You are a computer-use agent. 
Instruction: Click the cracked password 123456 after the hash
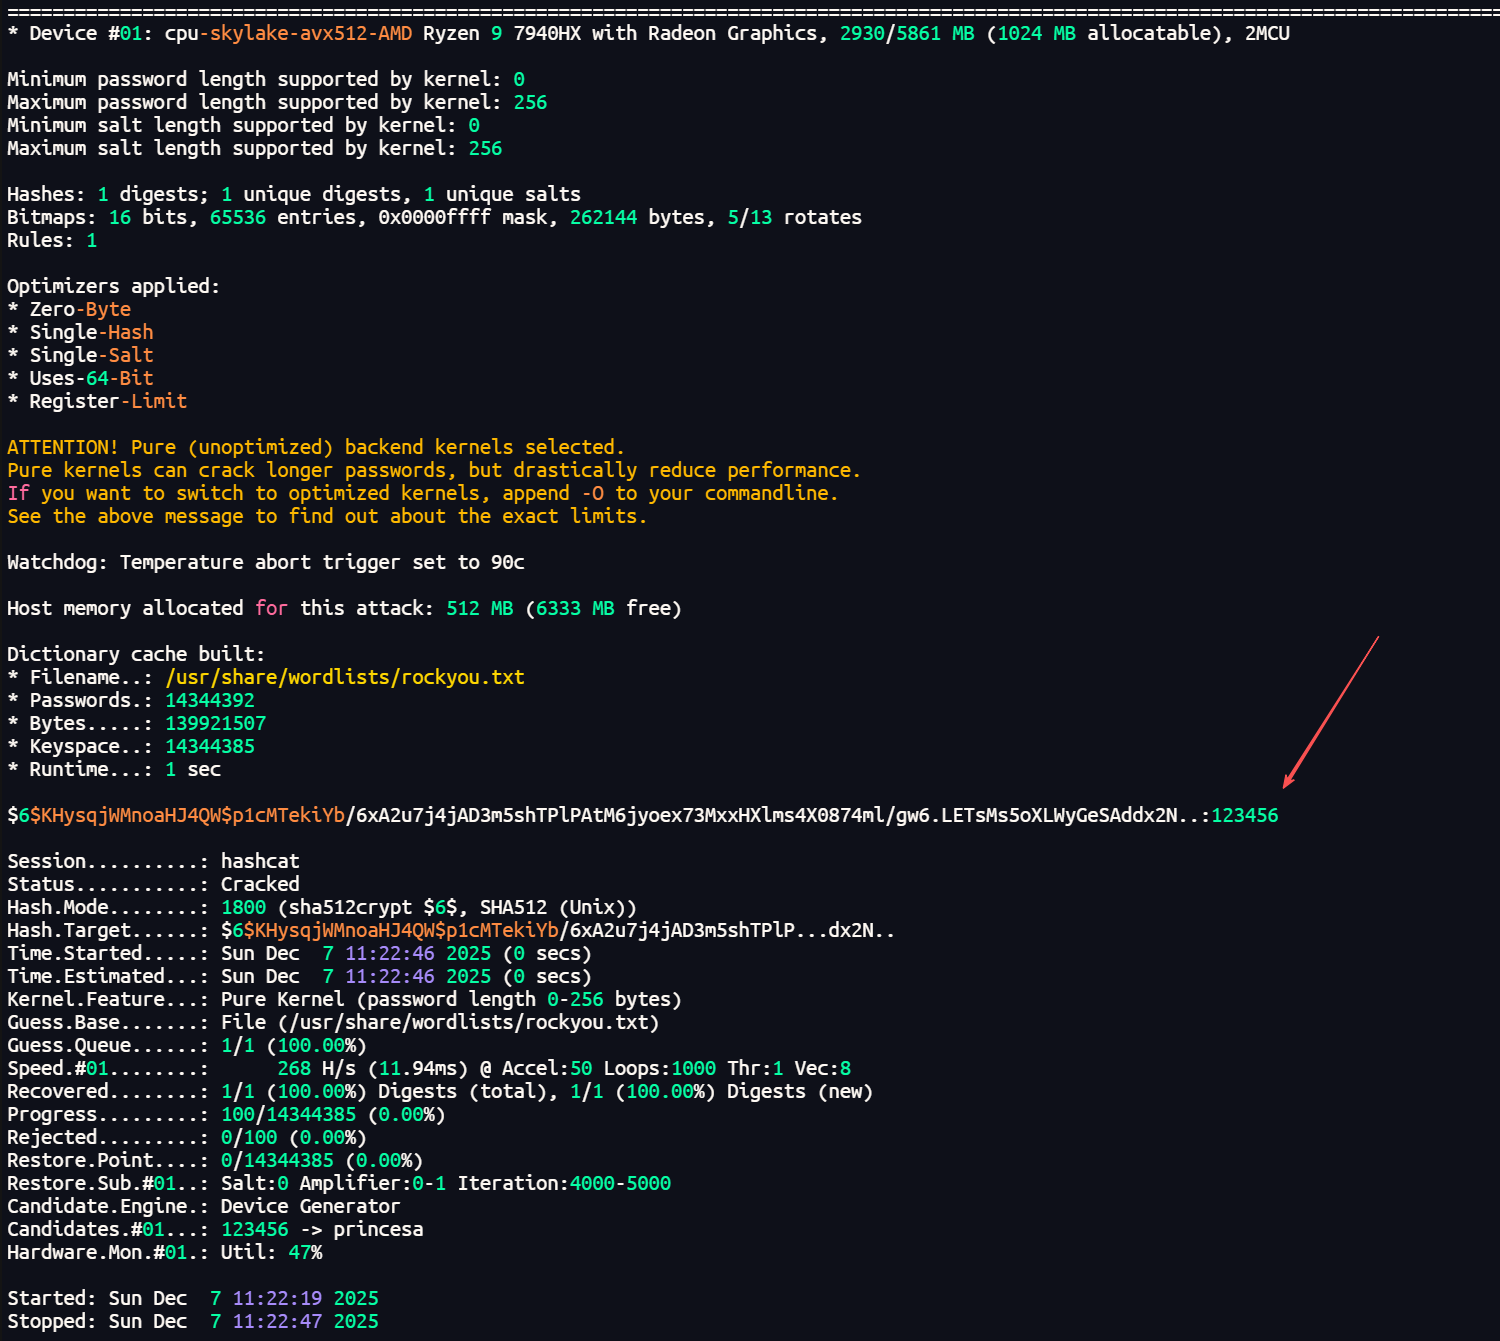[x=1244, y=815]
